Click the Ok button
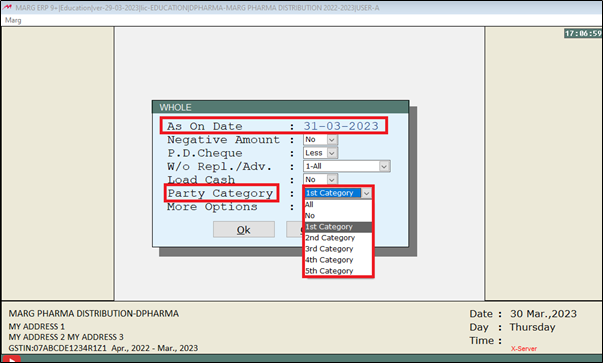The width and height of the screenshot is (603, 363). (244, 230)
